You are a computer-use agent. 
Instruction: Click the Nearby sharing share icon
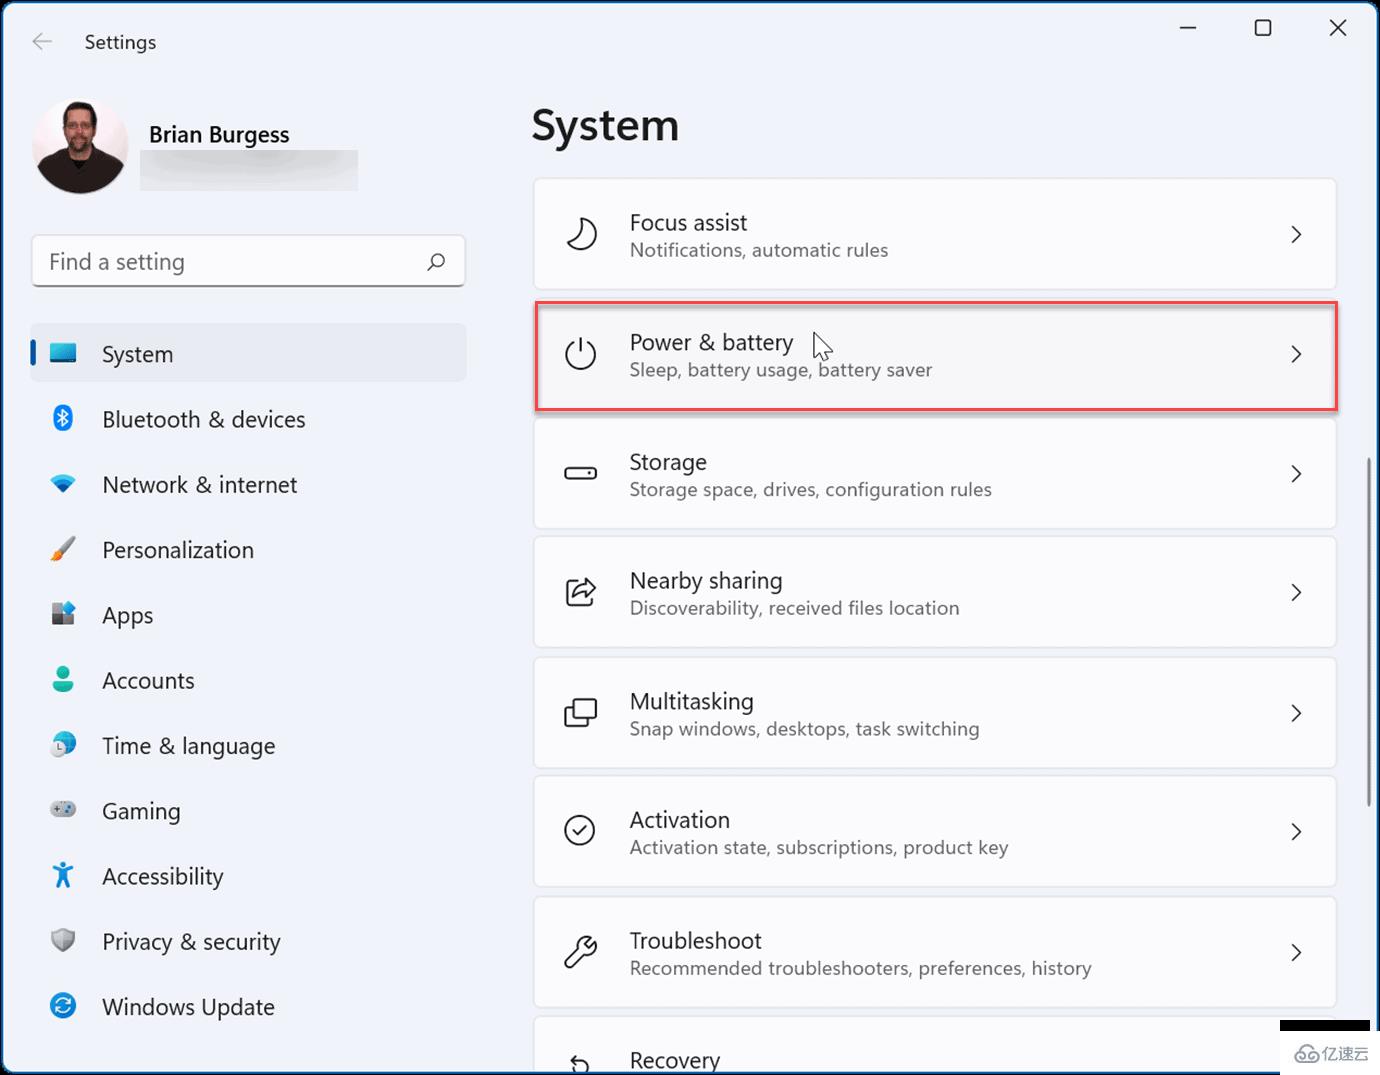tap(580, 592)
